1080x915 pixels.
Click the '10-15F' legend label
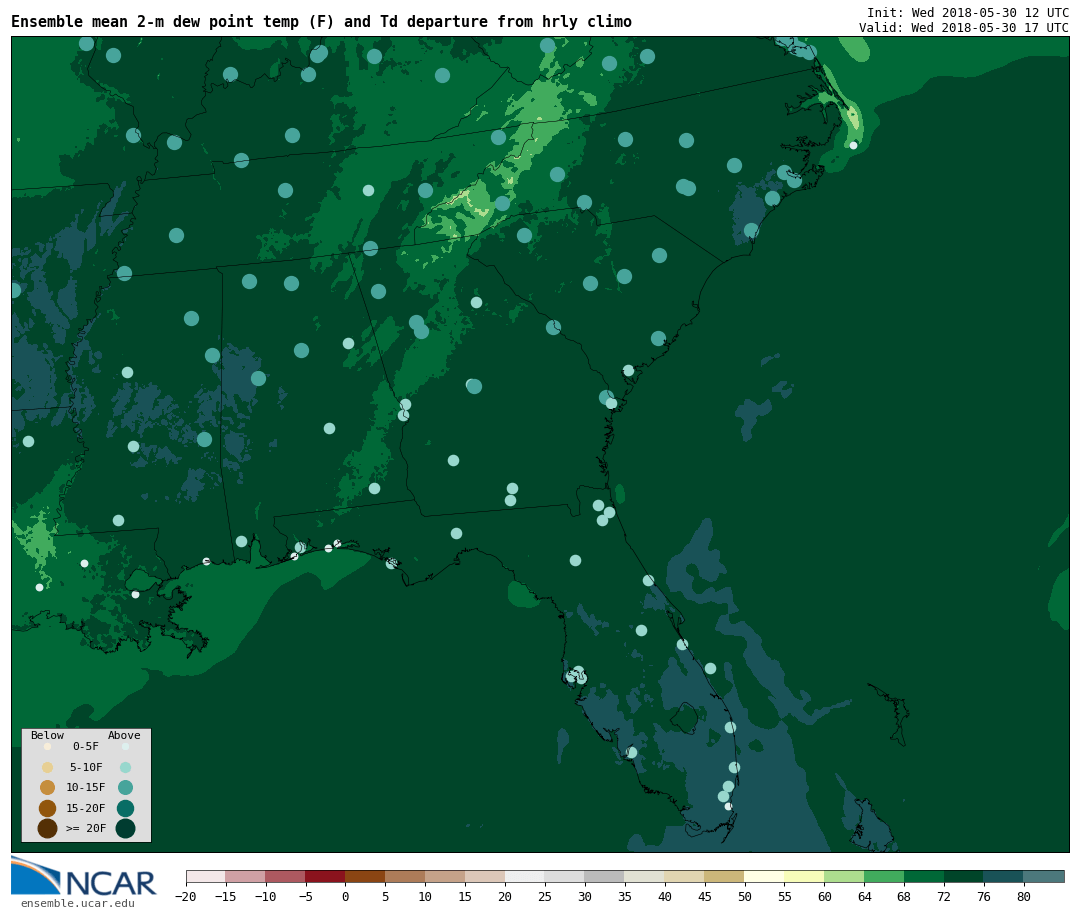point(86,787)
